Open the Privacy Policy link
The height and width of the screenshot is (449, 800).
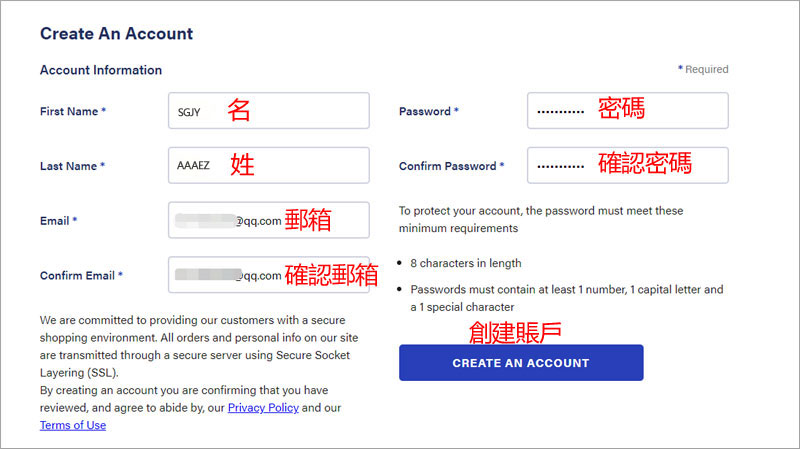(x=262, y=408)
